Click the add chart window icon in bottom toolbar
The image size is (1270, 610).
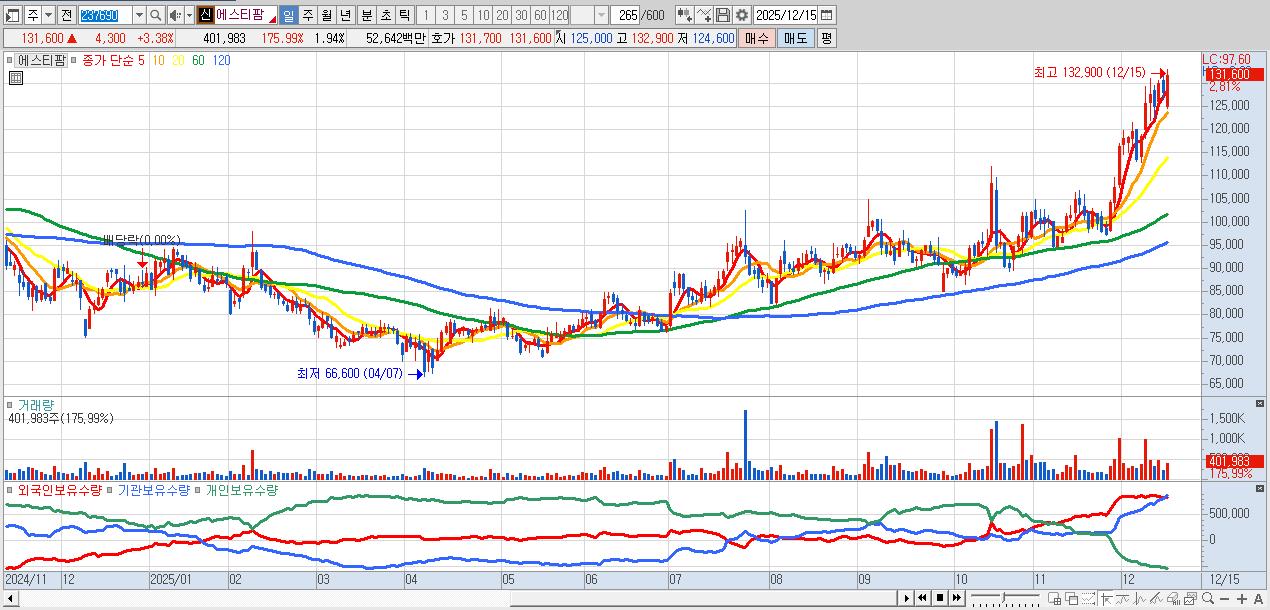1055,598
